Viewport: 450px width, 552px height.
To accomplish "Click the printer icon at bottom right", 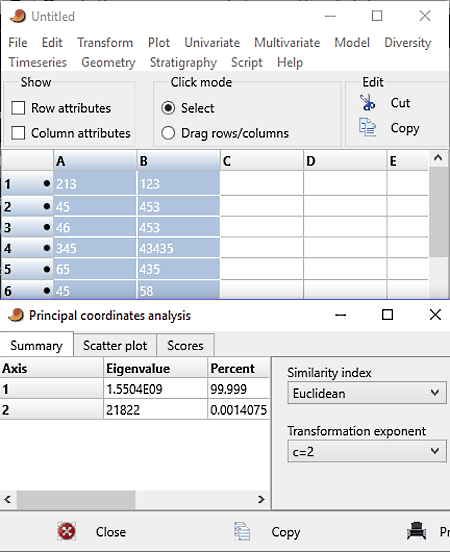I will pyautogui.click(x=417, y=531).
